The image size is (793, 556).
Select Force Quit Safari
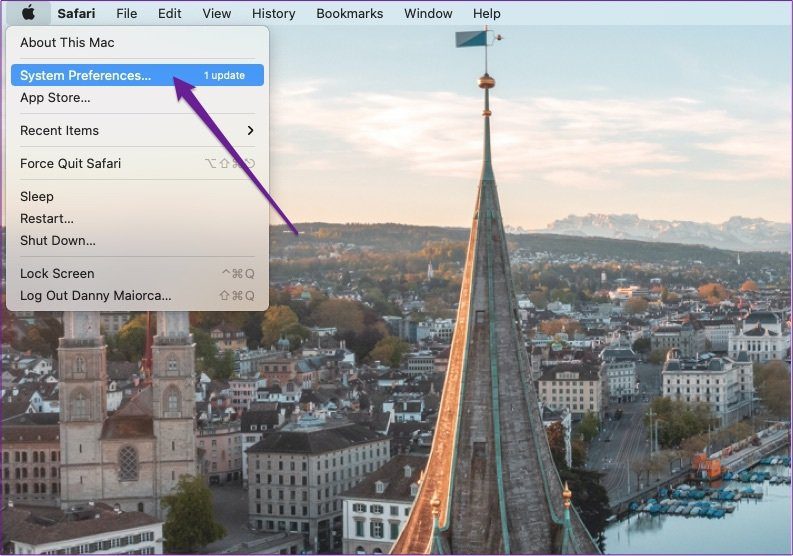pyautogui.click(x=137, y=163)
